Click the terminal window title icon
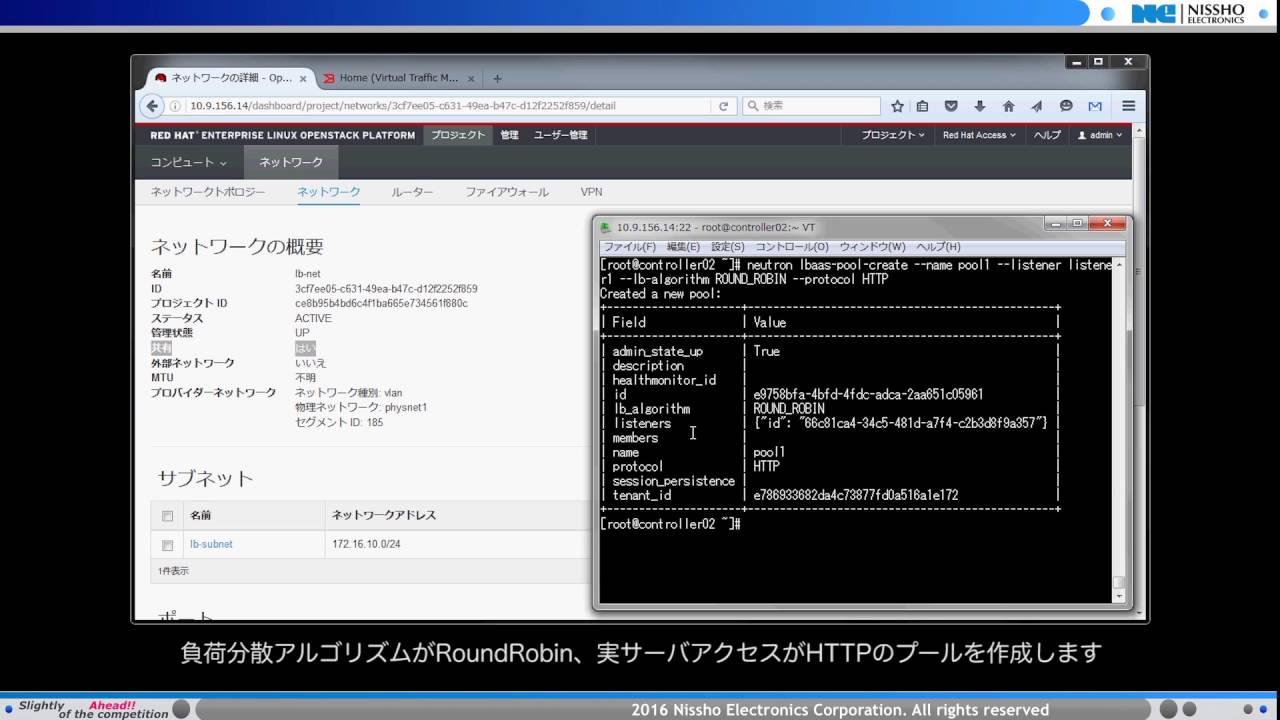The width and height of the screenshot is (1280, 720). pyautogui.click(x=606, y=227)
